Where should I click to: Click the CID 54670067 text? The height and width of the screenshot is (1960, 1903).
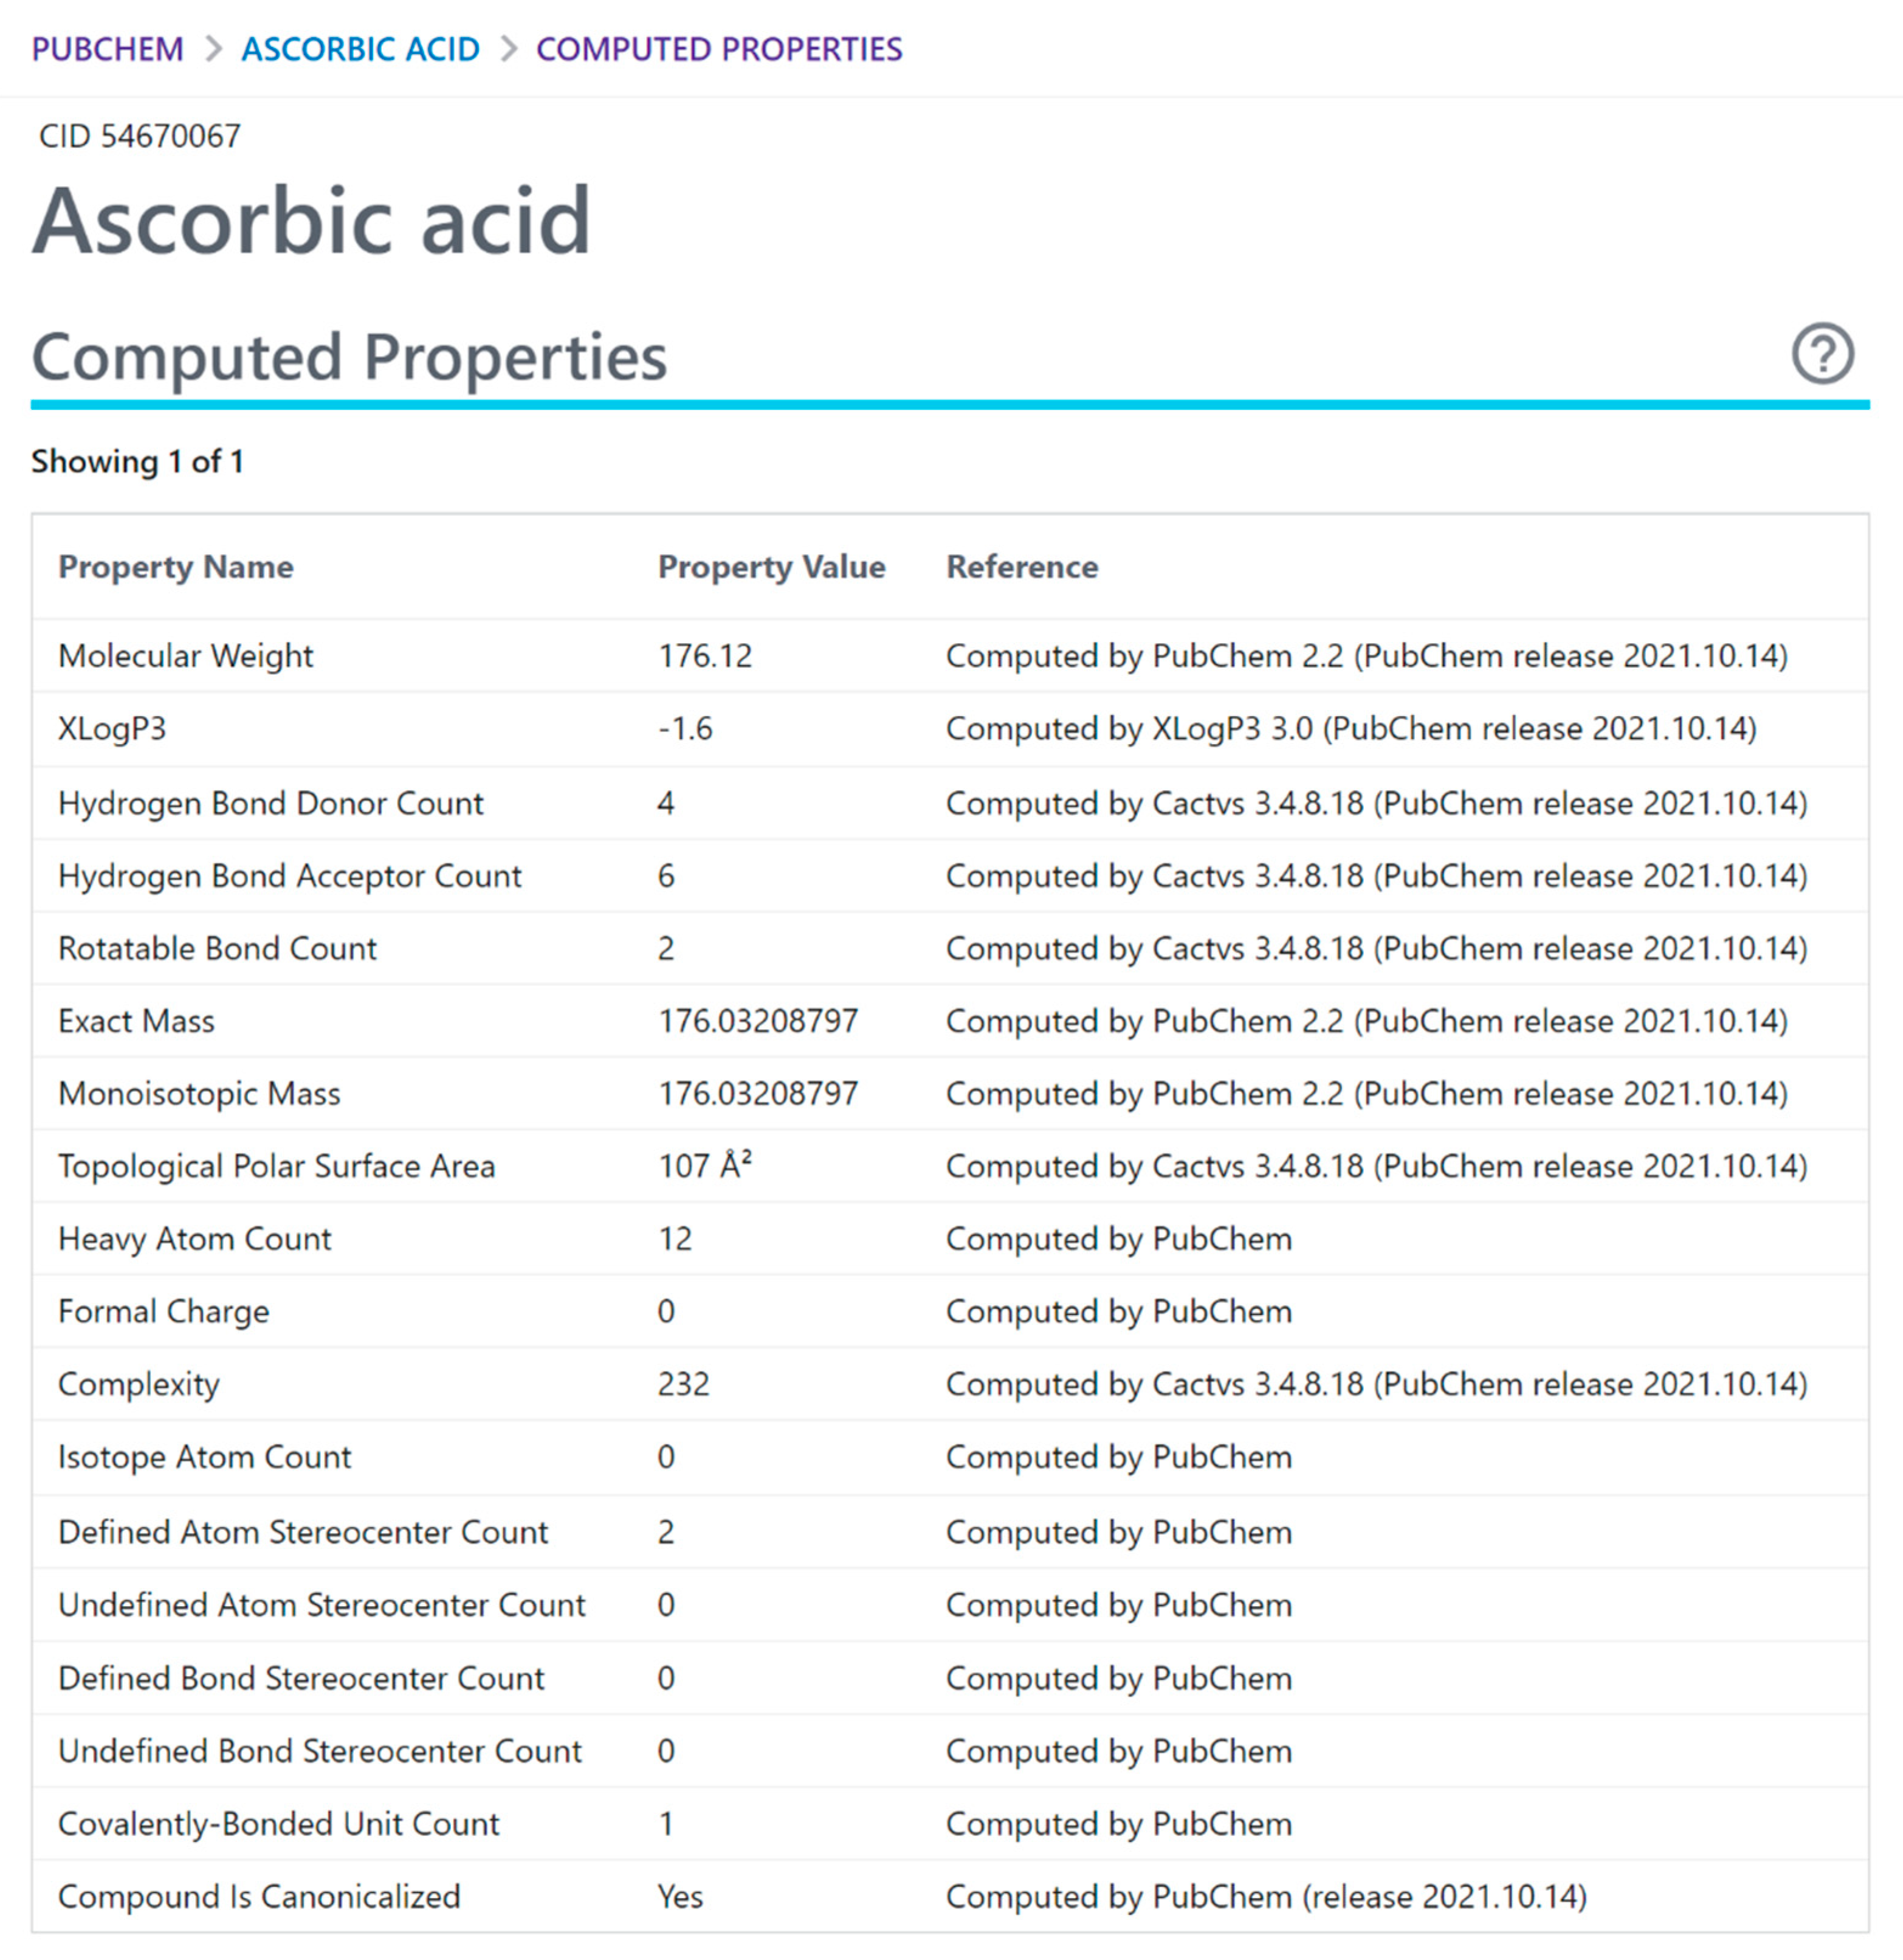click(139, 136)
